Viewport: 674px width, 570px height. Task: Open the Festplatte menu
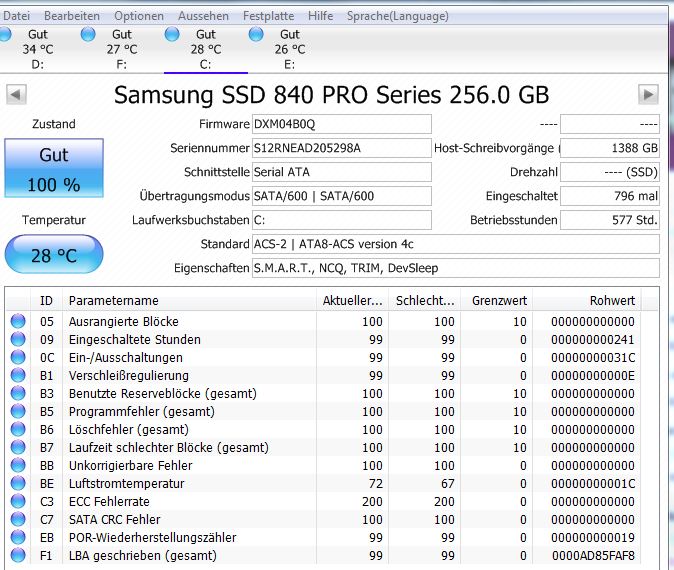pos(268,16)
